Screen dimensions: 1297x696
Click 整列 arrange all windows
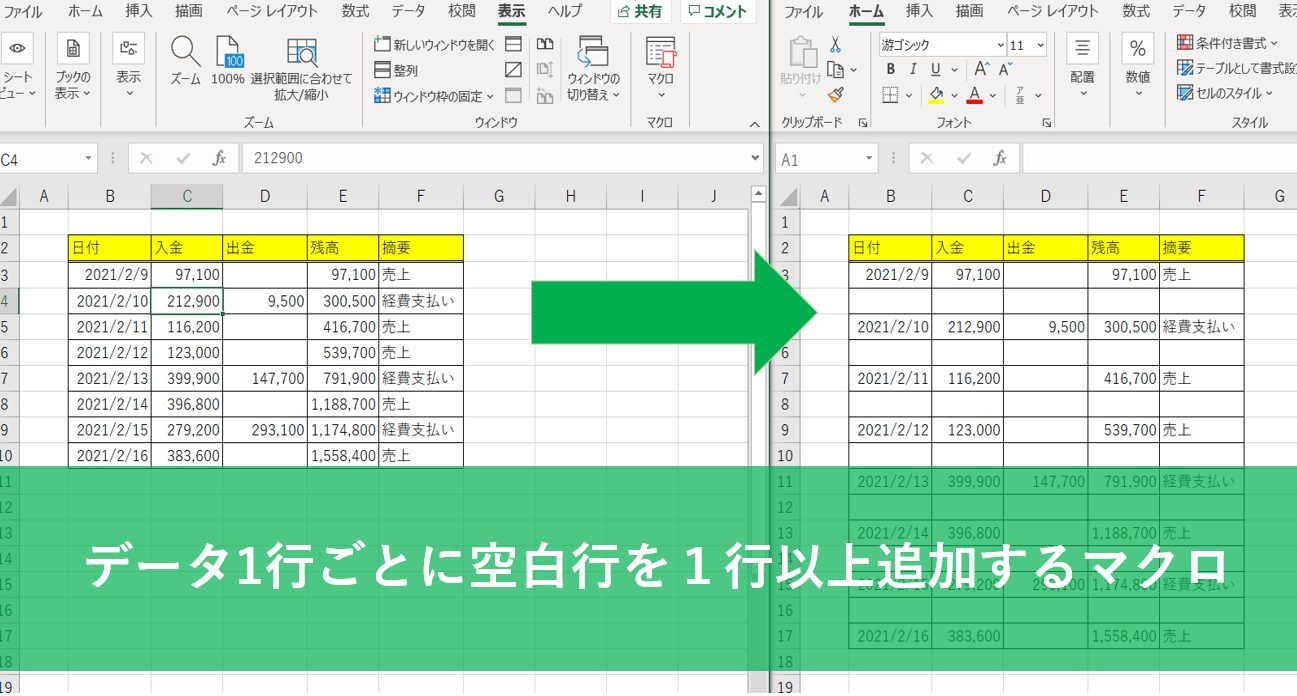(396, 71)
